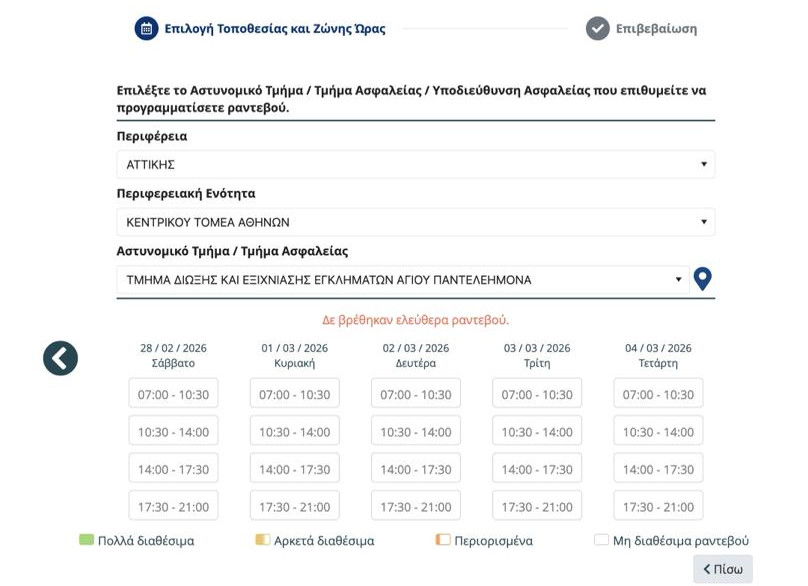Click the orange Περιορισμένα legend swatch
The height and width of the screenshot is (586, 808).
pyautogui.click(x=442, y=540)
